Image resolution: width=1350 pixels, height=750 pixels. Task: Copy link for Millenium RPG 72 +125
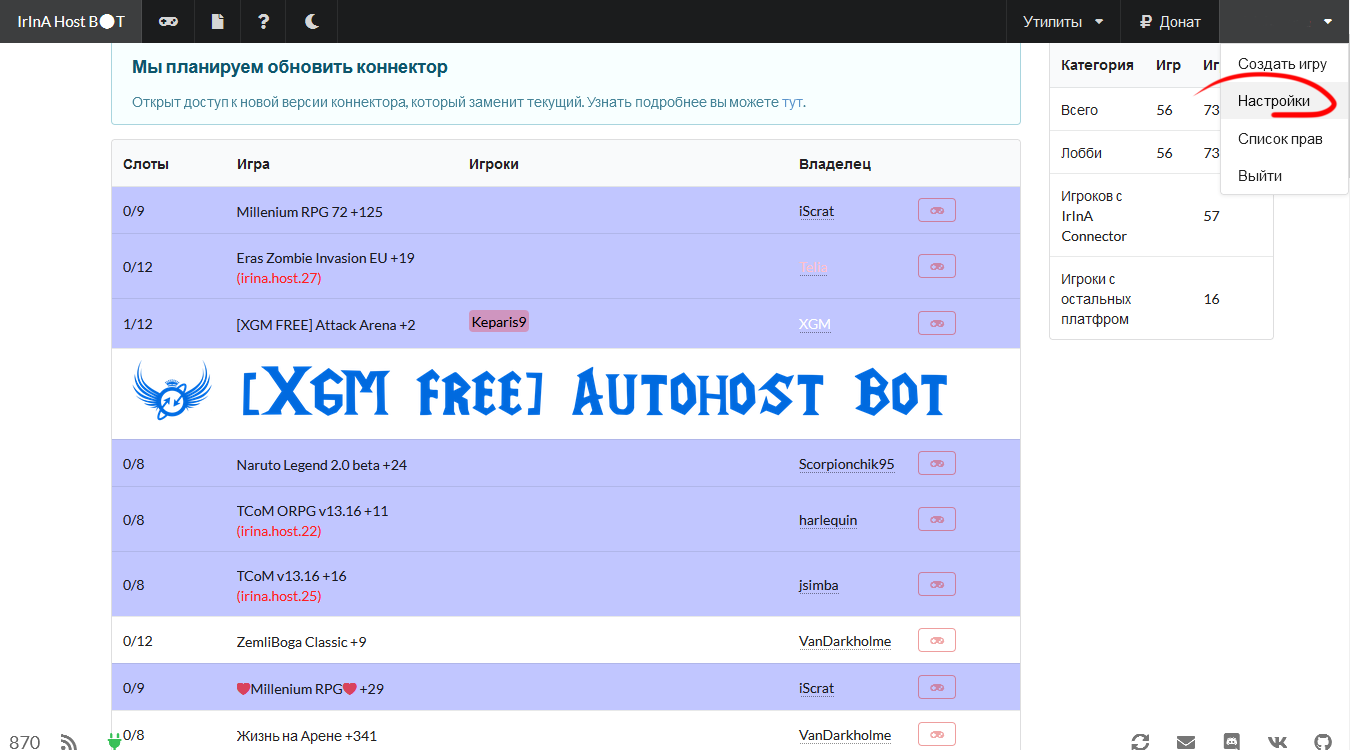point(937,210)
